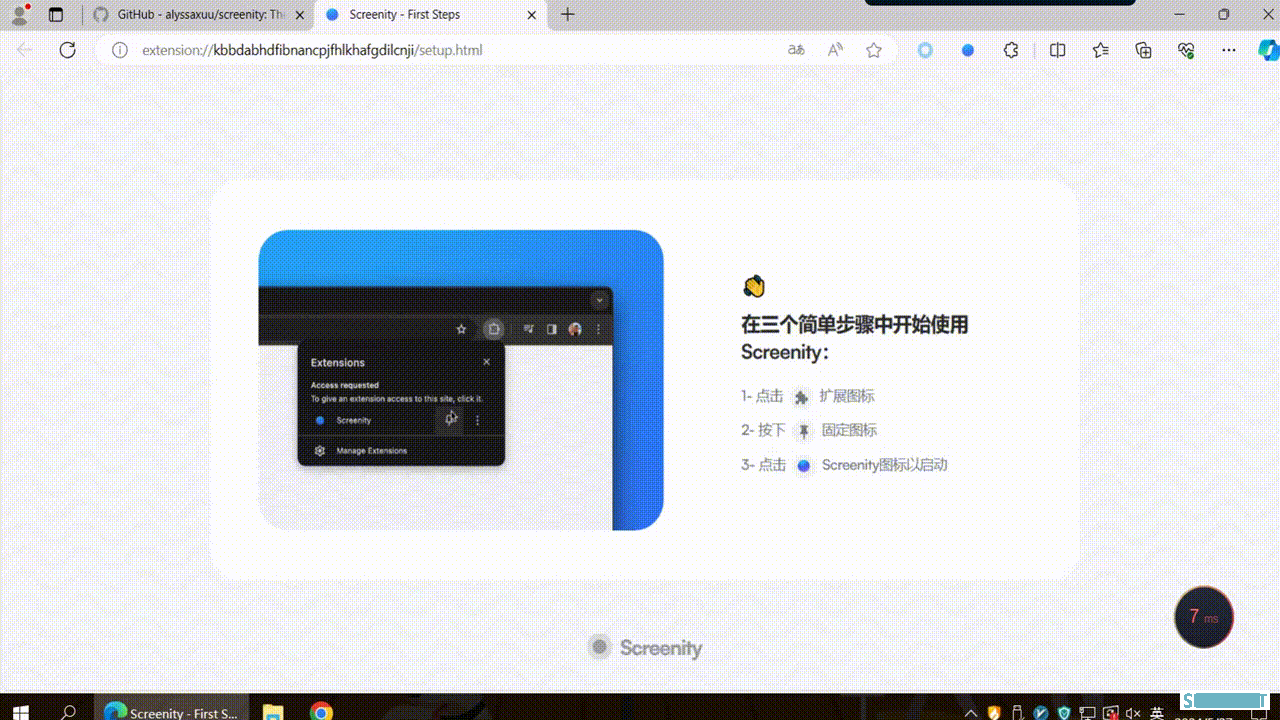1280x720 pixels.
Task: Add this page to favorites star
Action: coord(874,50)
